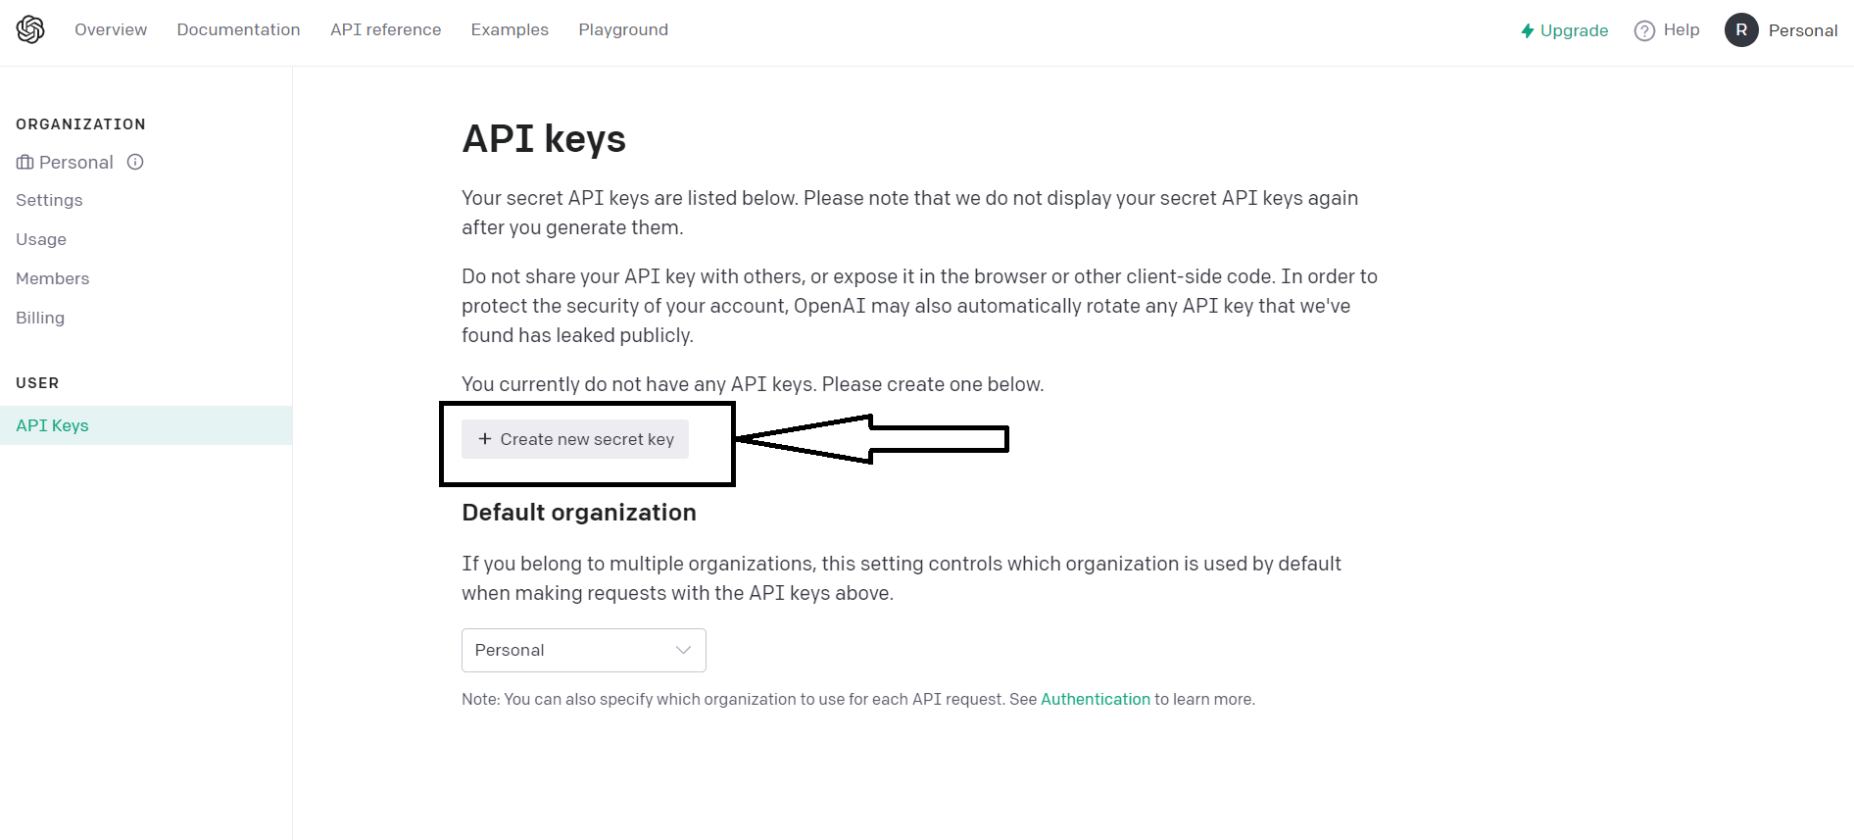
Task: Open the Default organization dropdown
Action: tap(583, 650)
